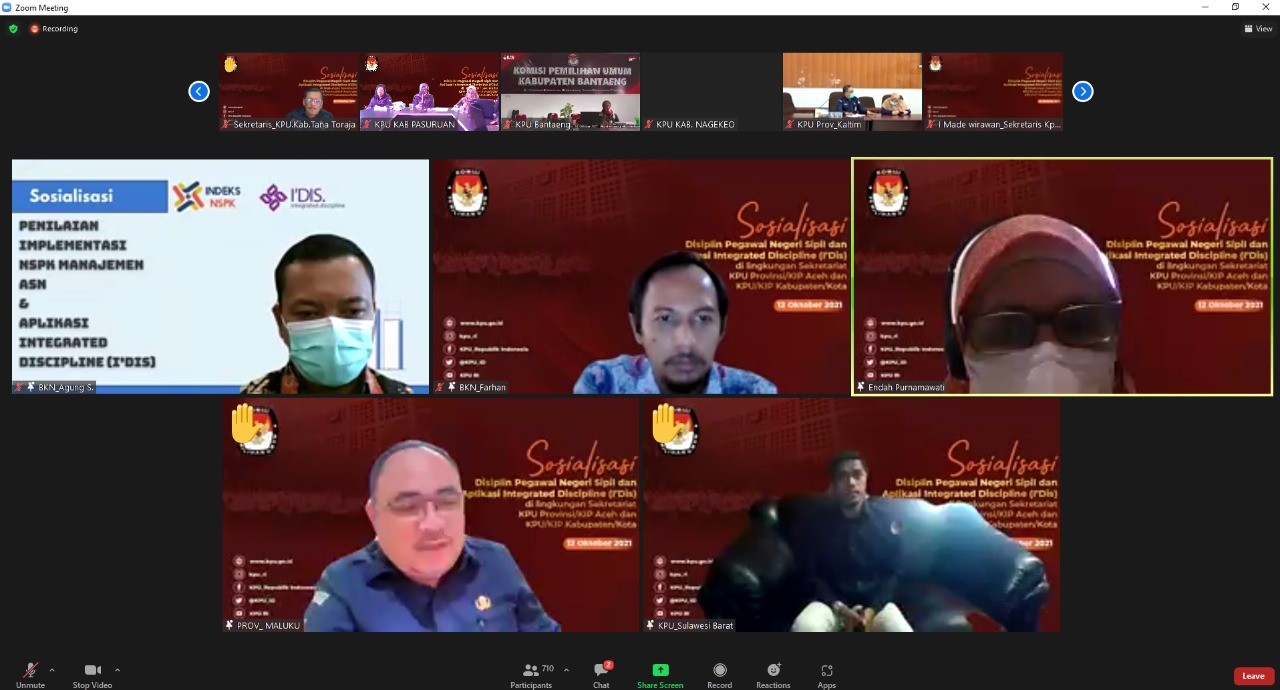Image resolution: width=1280 pixels, height=690 pixels.
Task: Open the Participants panel
Action: 531,672
